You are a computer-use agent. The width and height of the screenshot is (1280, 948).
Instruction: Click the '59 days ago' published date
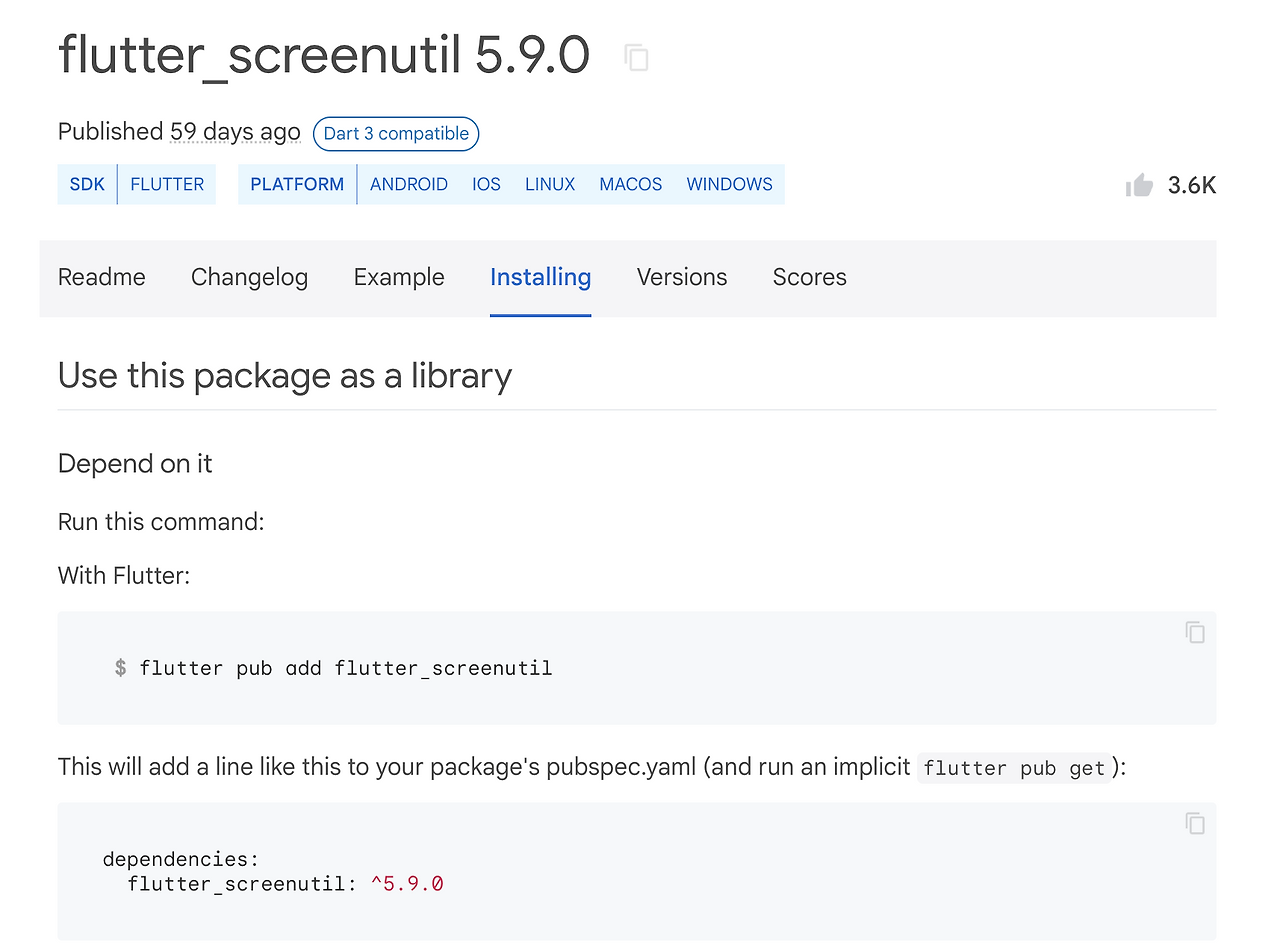(234, 131)
